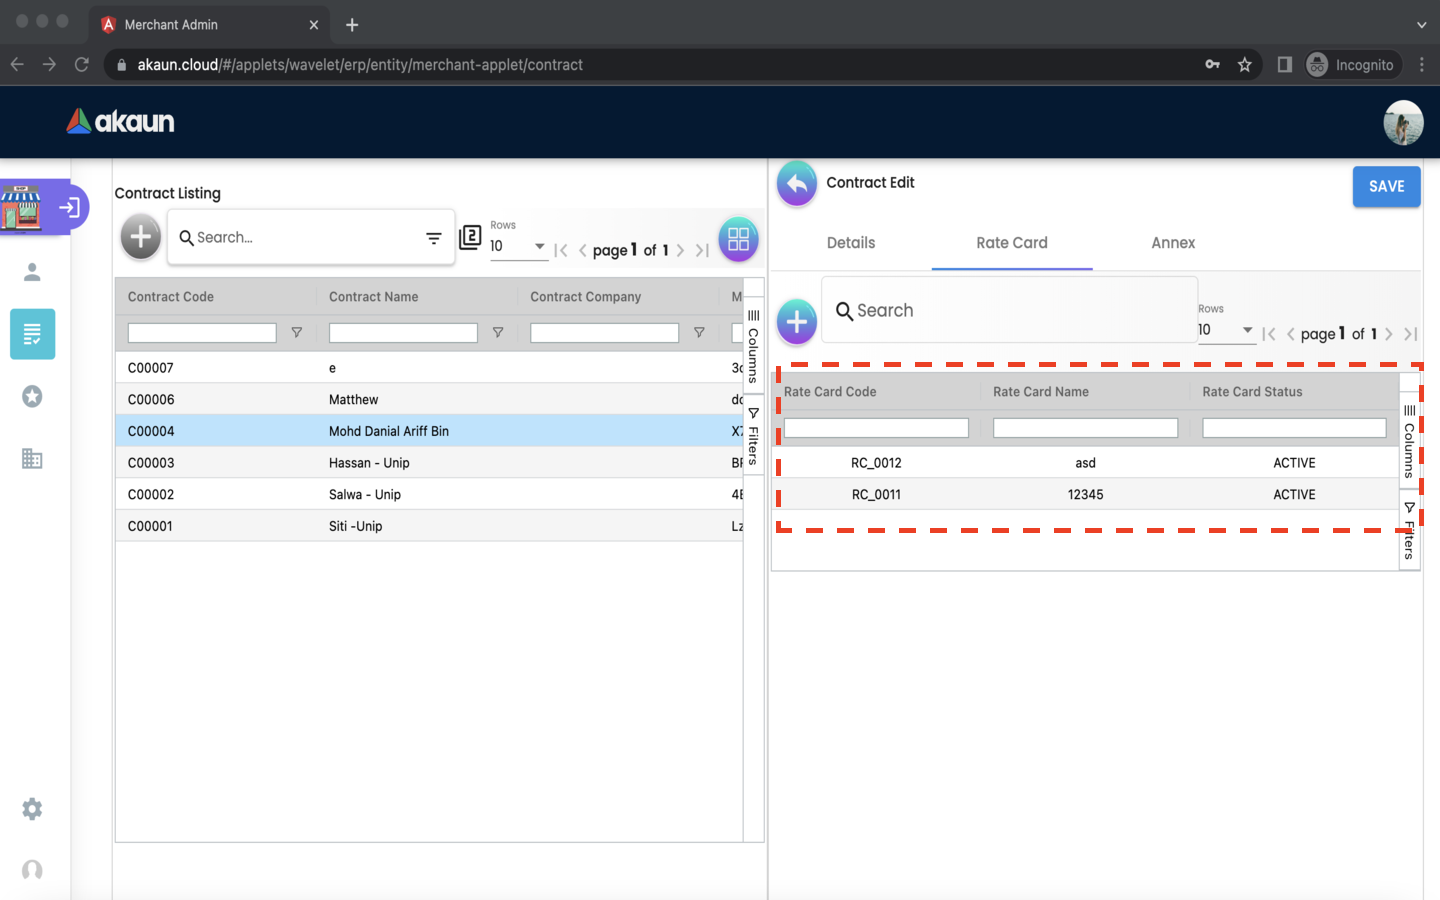
Task: Open the building icon in the sidebar
Action: point(32,459)
